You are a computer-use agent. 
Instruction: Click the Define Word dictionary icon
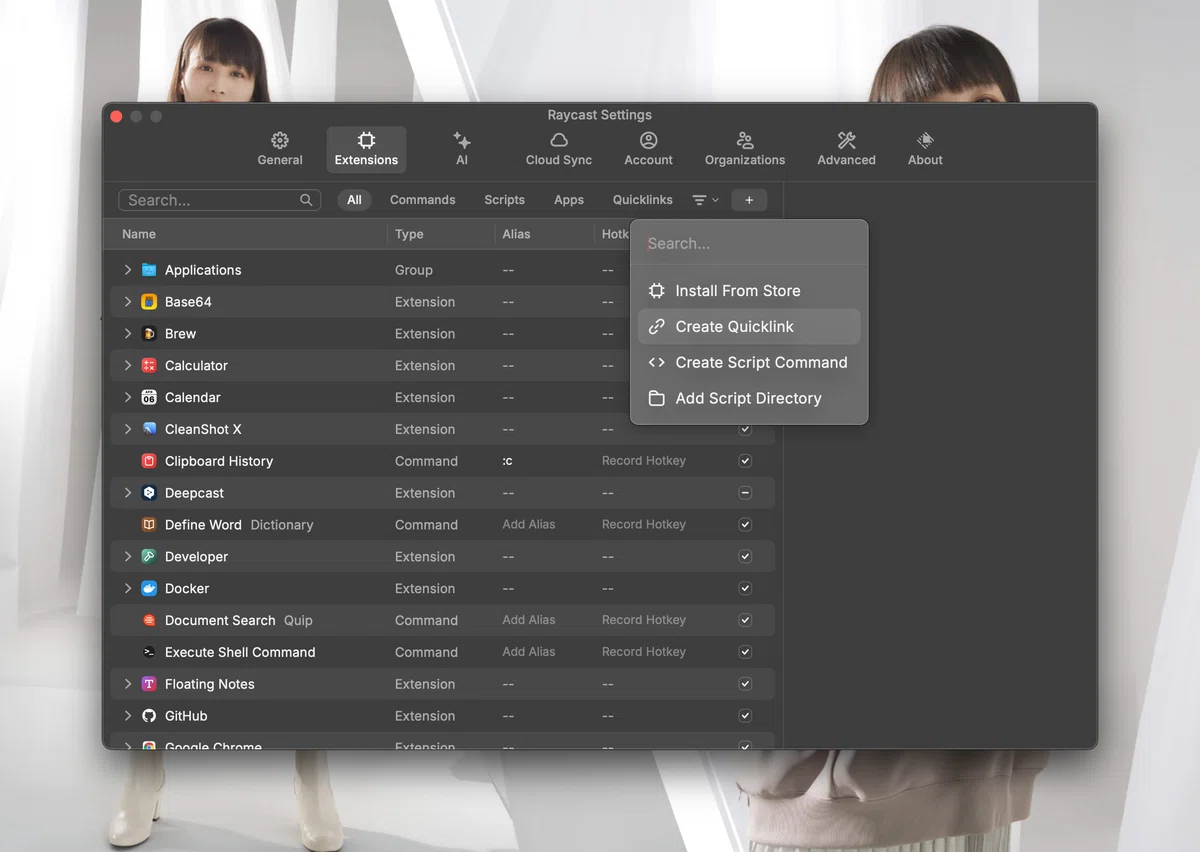click(149, 525)
